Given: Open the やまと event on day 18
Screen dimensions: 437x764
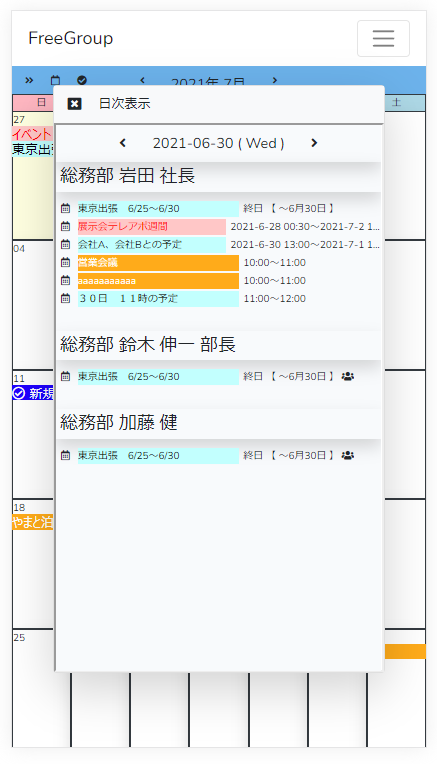Looking at the screenshot, I should pos(33,522).
